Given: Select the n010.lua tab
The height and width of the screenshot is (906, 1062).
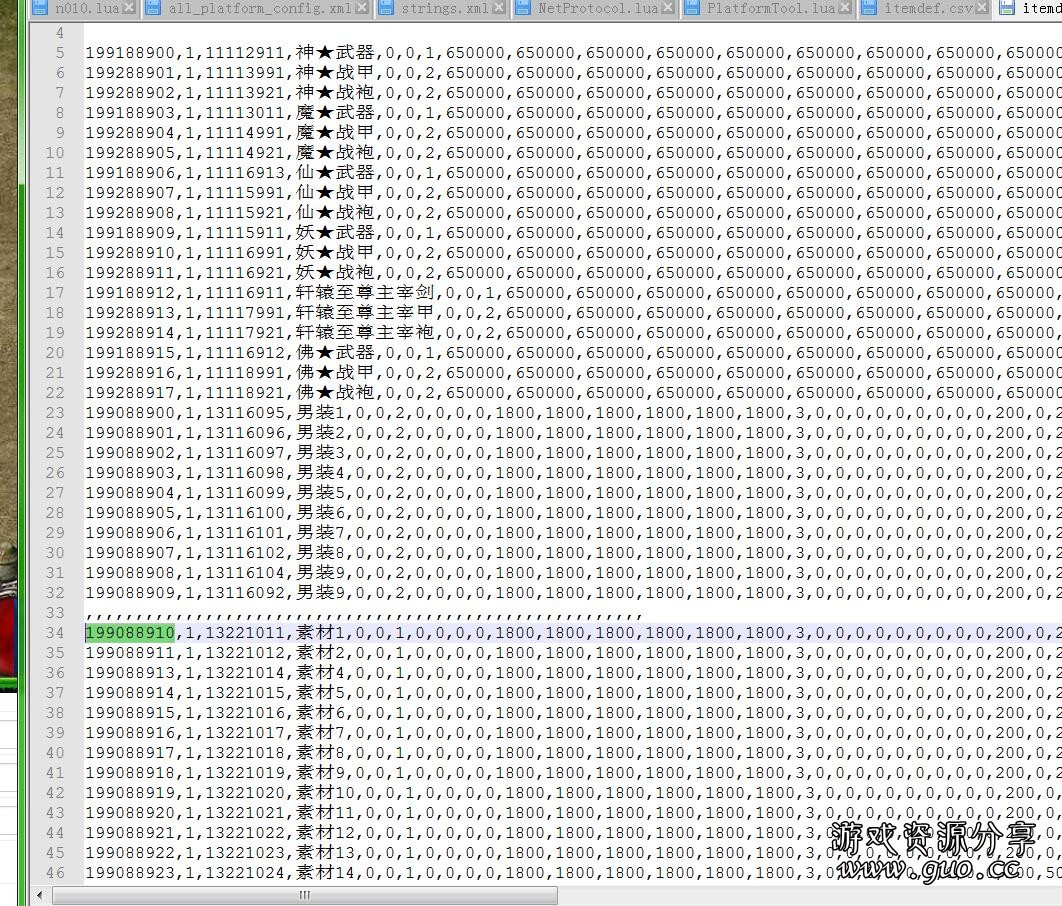Looking at the screenshot, I should (x=86, y=9).
